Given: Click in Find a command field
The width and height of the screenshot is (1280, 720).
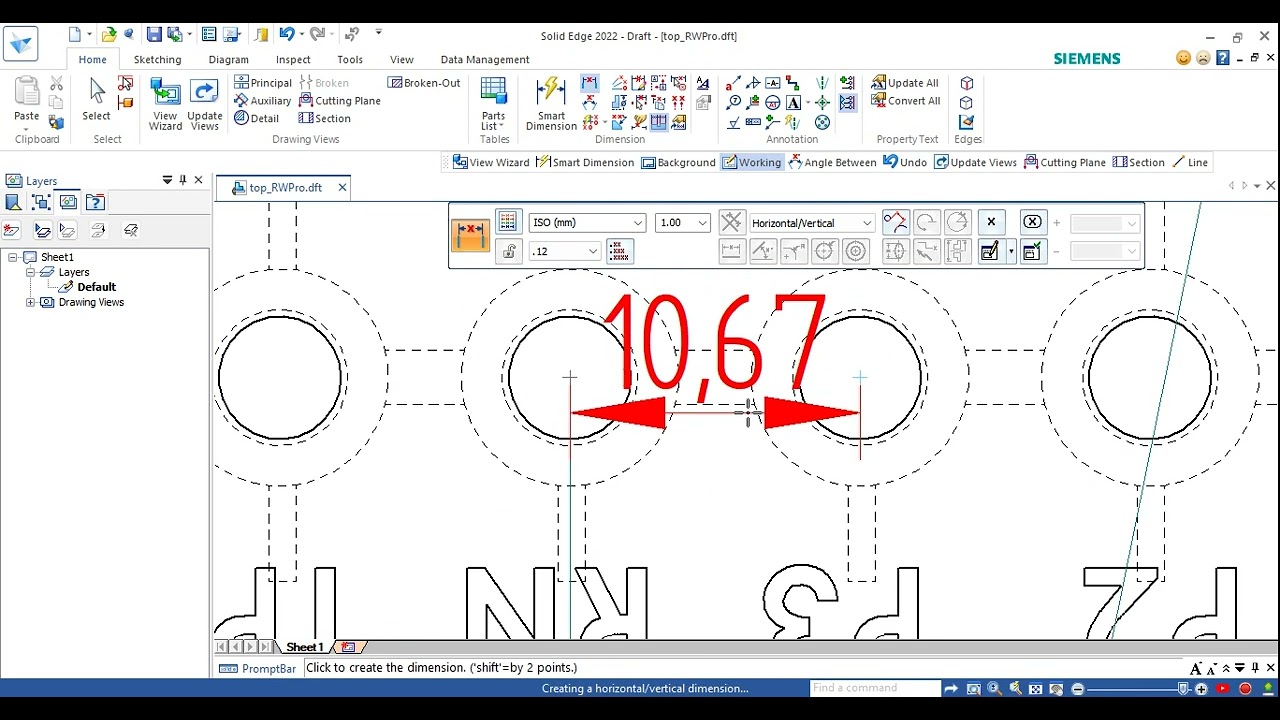Looking at the screenshot, I should click(875, 688).
